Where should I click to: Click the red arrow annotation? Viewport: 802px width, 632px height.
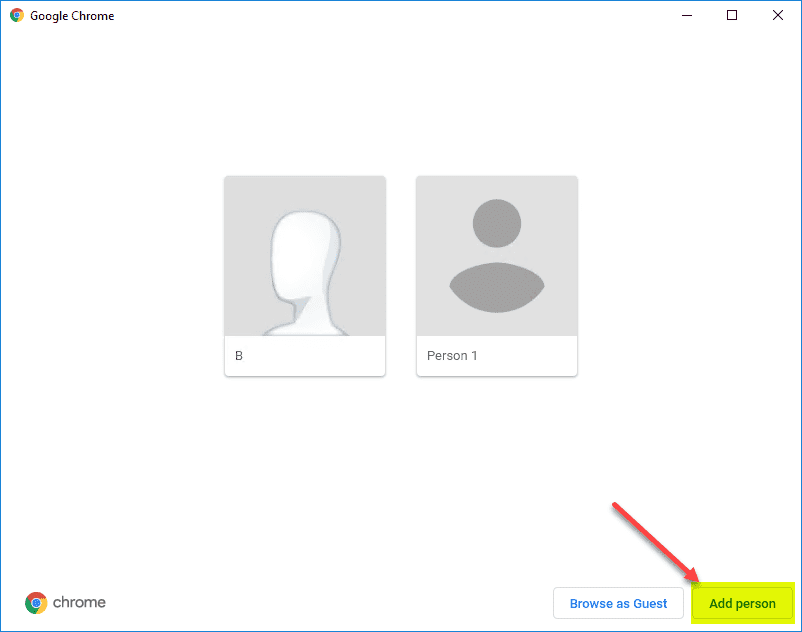(655, 545)
